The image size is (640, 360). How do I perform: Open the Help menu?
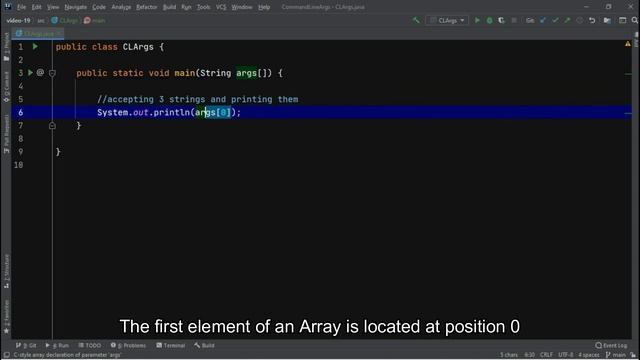pyautogui.click(x=264, y=7)
